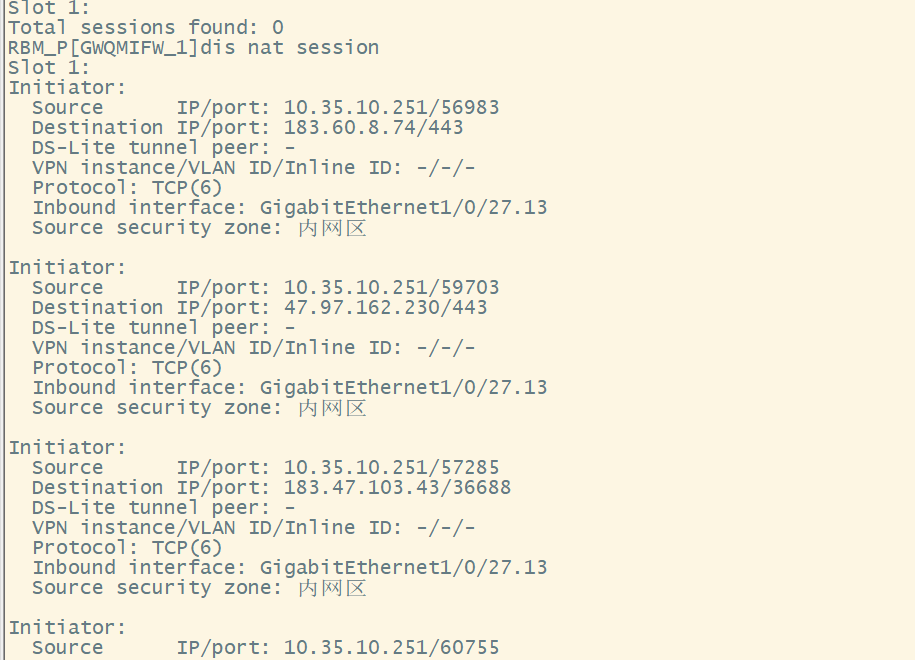Select source address 10.35.10.251/60755
Image resolution: width=915 pixels, height=660 pixels.
pyautogui.click(x=391, y=647)
